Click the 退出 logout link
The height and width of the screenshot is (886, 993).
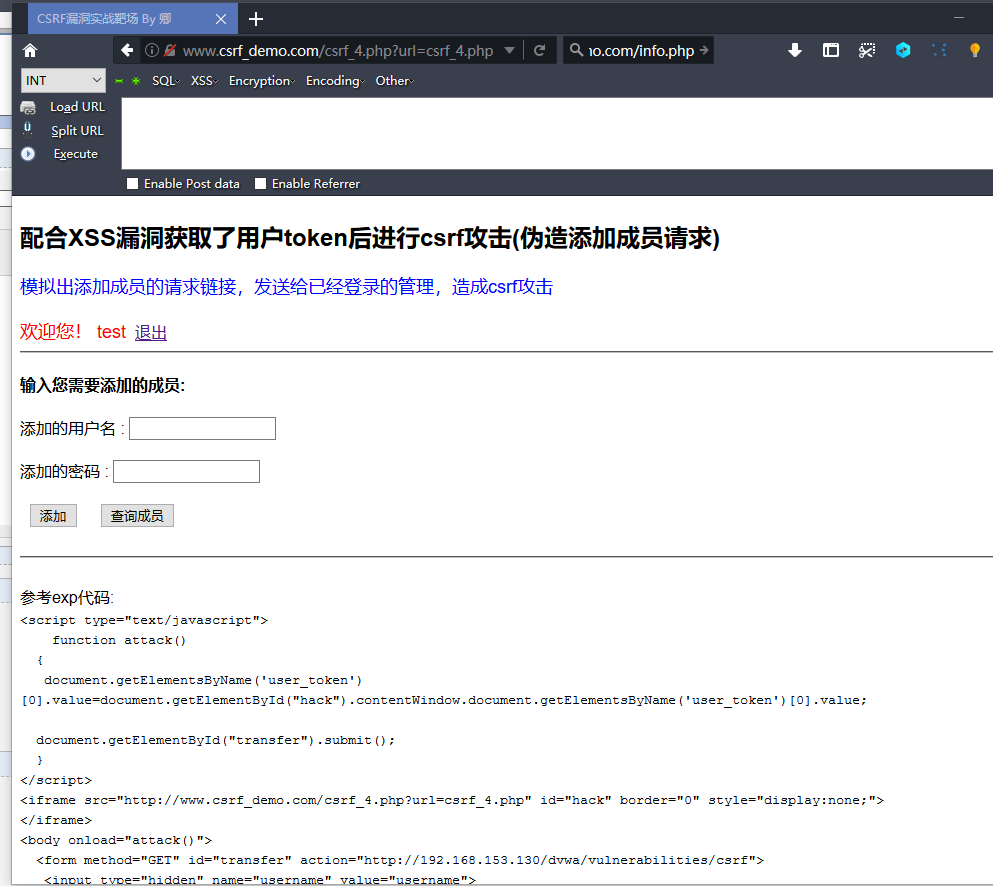151,332
